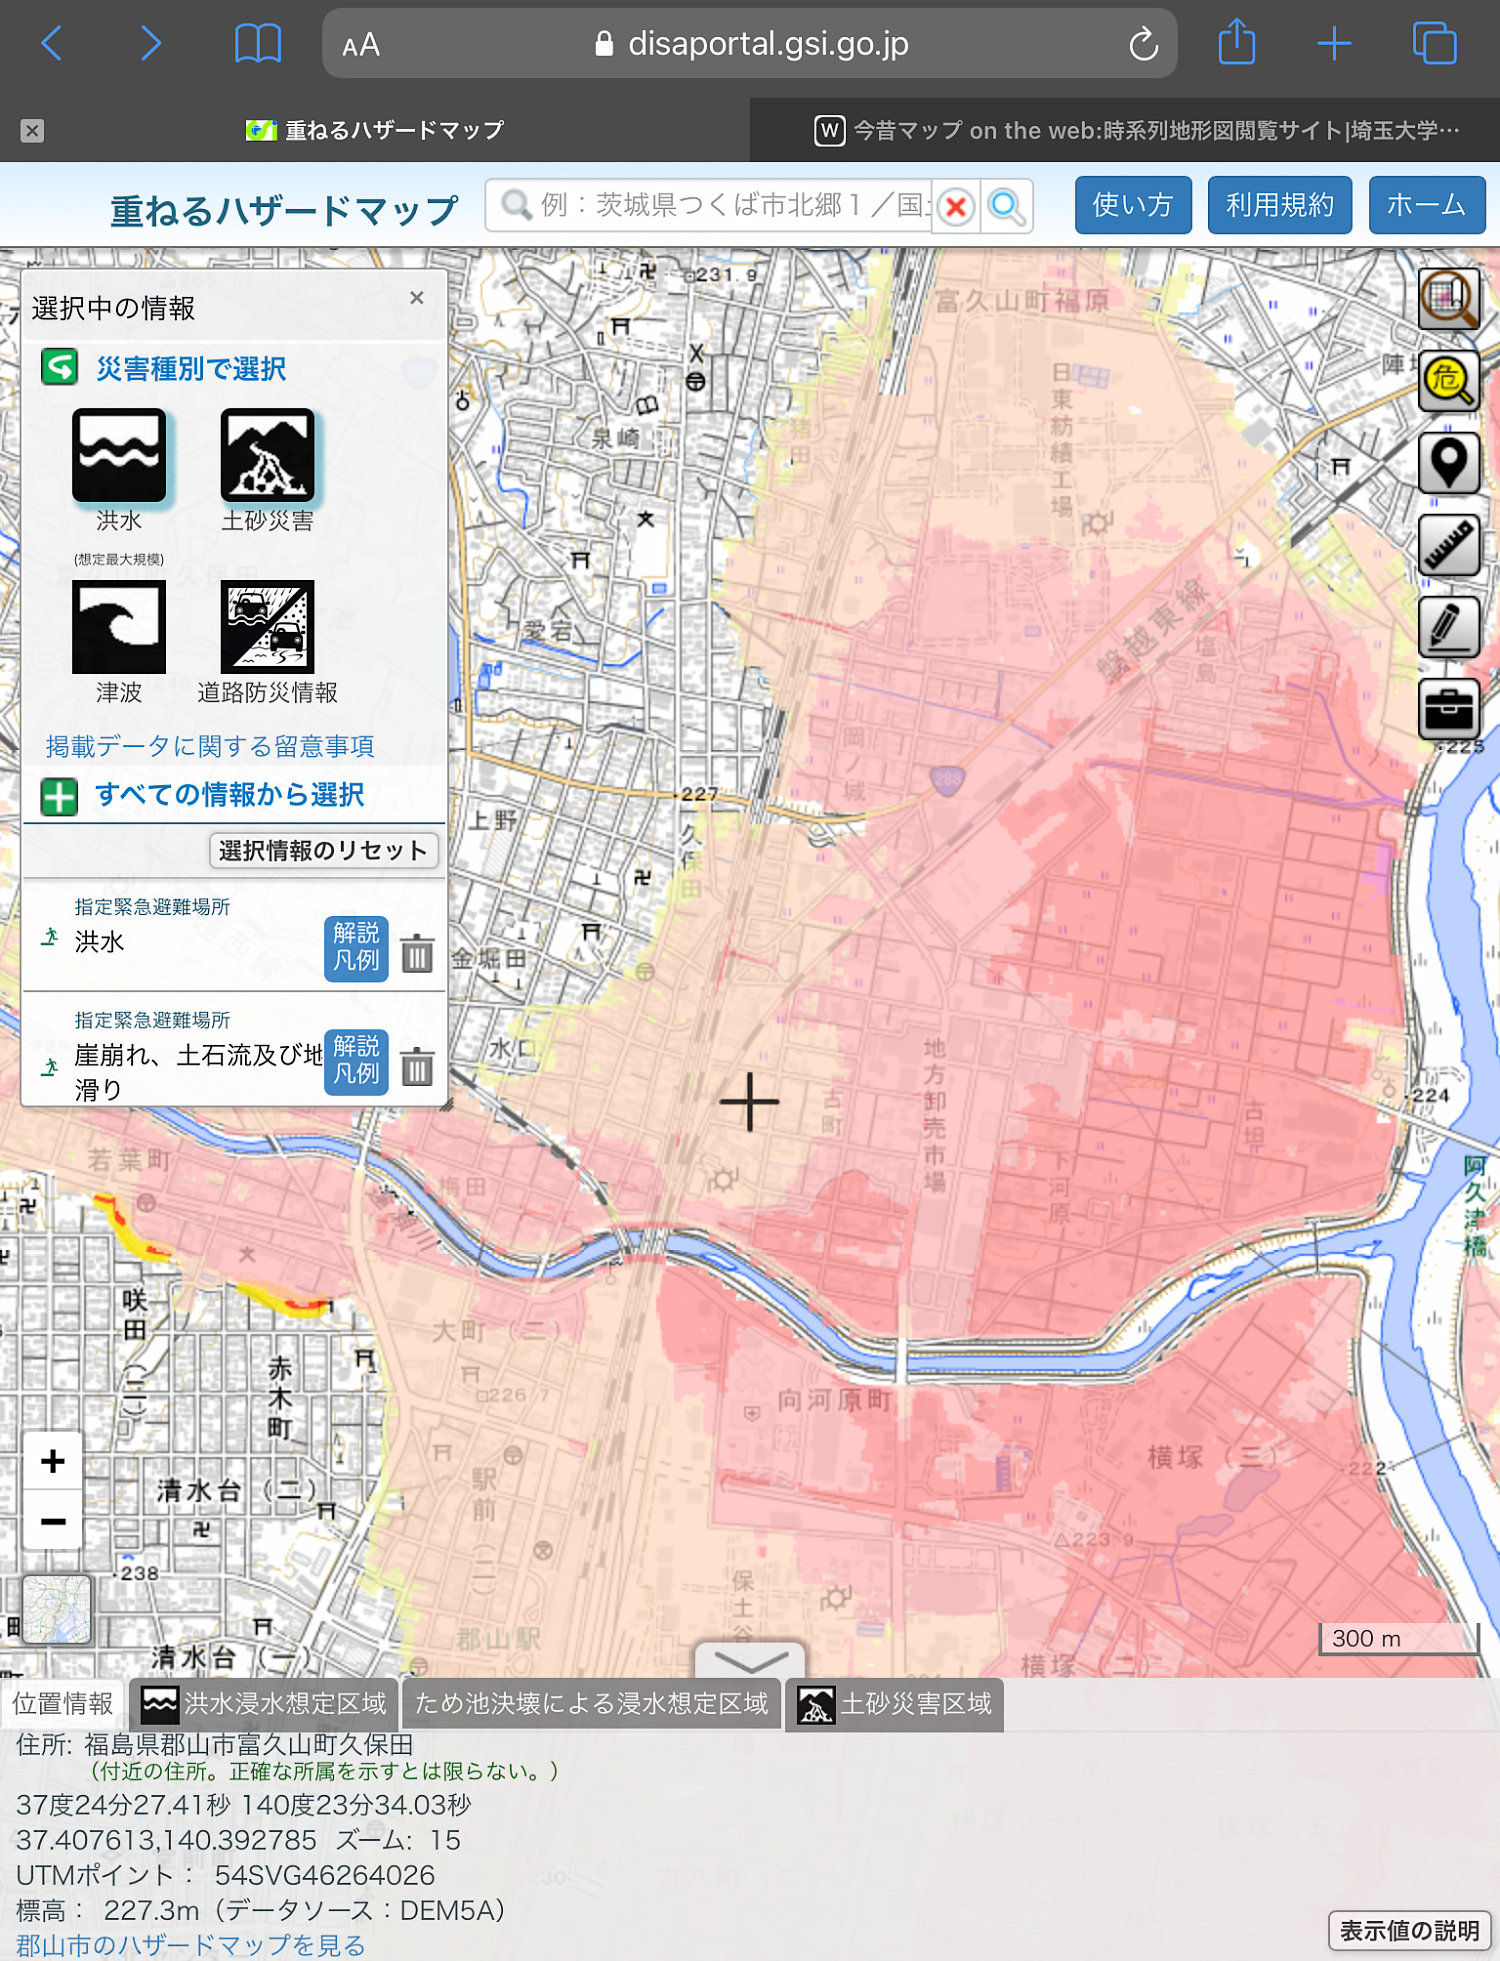Tap the AA reader text-size control

pyautogui.click(x=361, y=45)
